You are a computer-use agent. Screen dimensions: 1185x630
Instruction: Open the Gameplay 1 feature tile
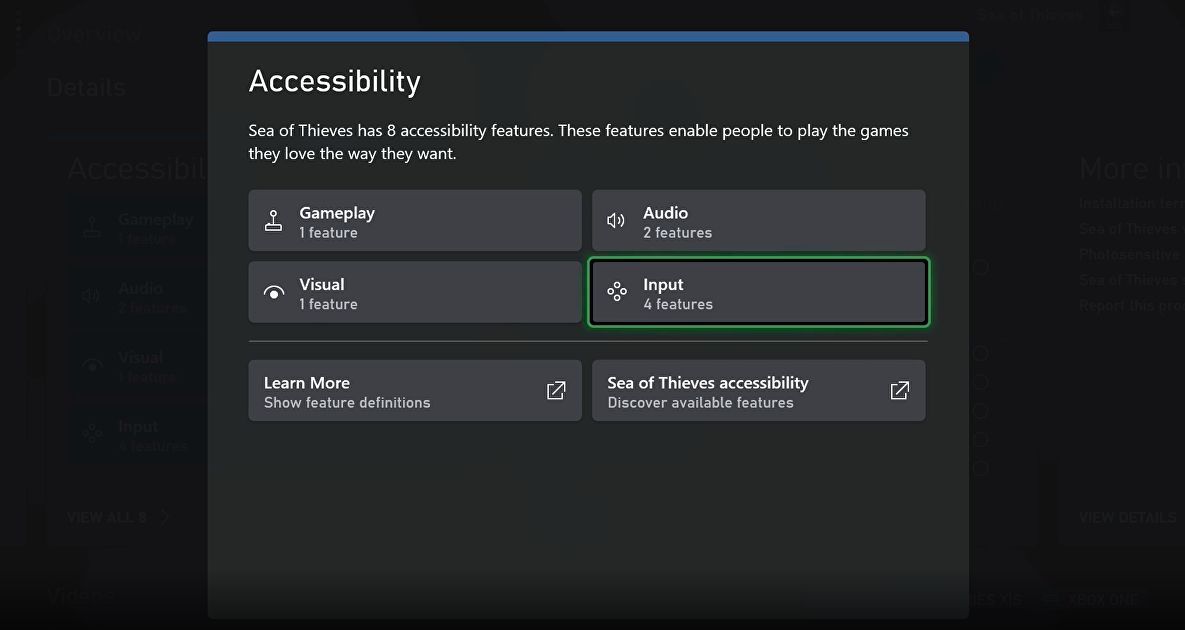coord(414,221)
